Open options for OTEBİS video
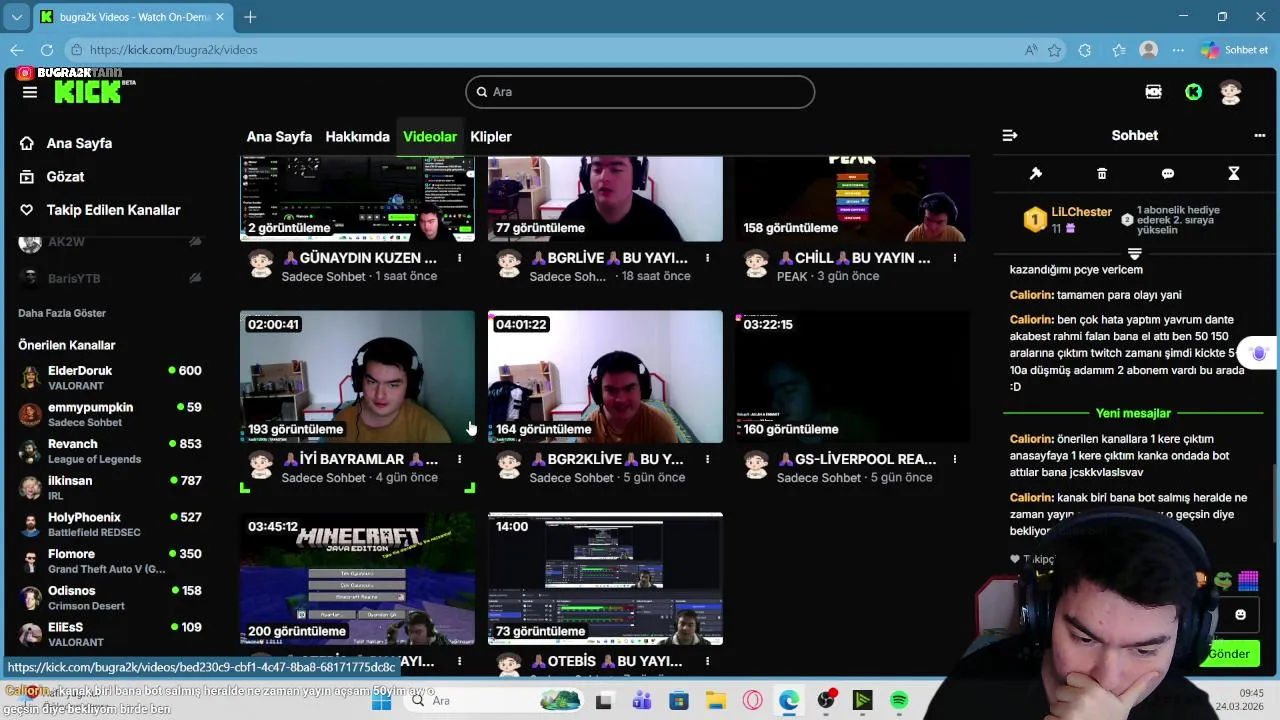Image resolution: width=1280 pixels, height=720 pixels. 708,661
